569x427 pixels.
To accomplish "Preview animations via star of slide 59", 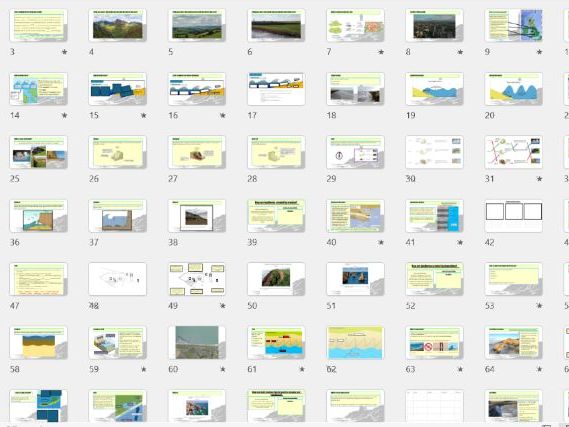I will pyautogui.click(x=144, y=369).
